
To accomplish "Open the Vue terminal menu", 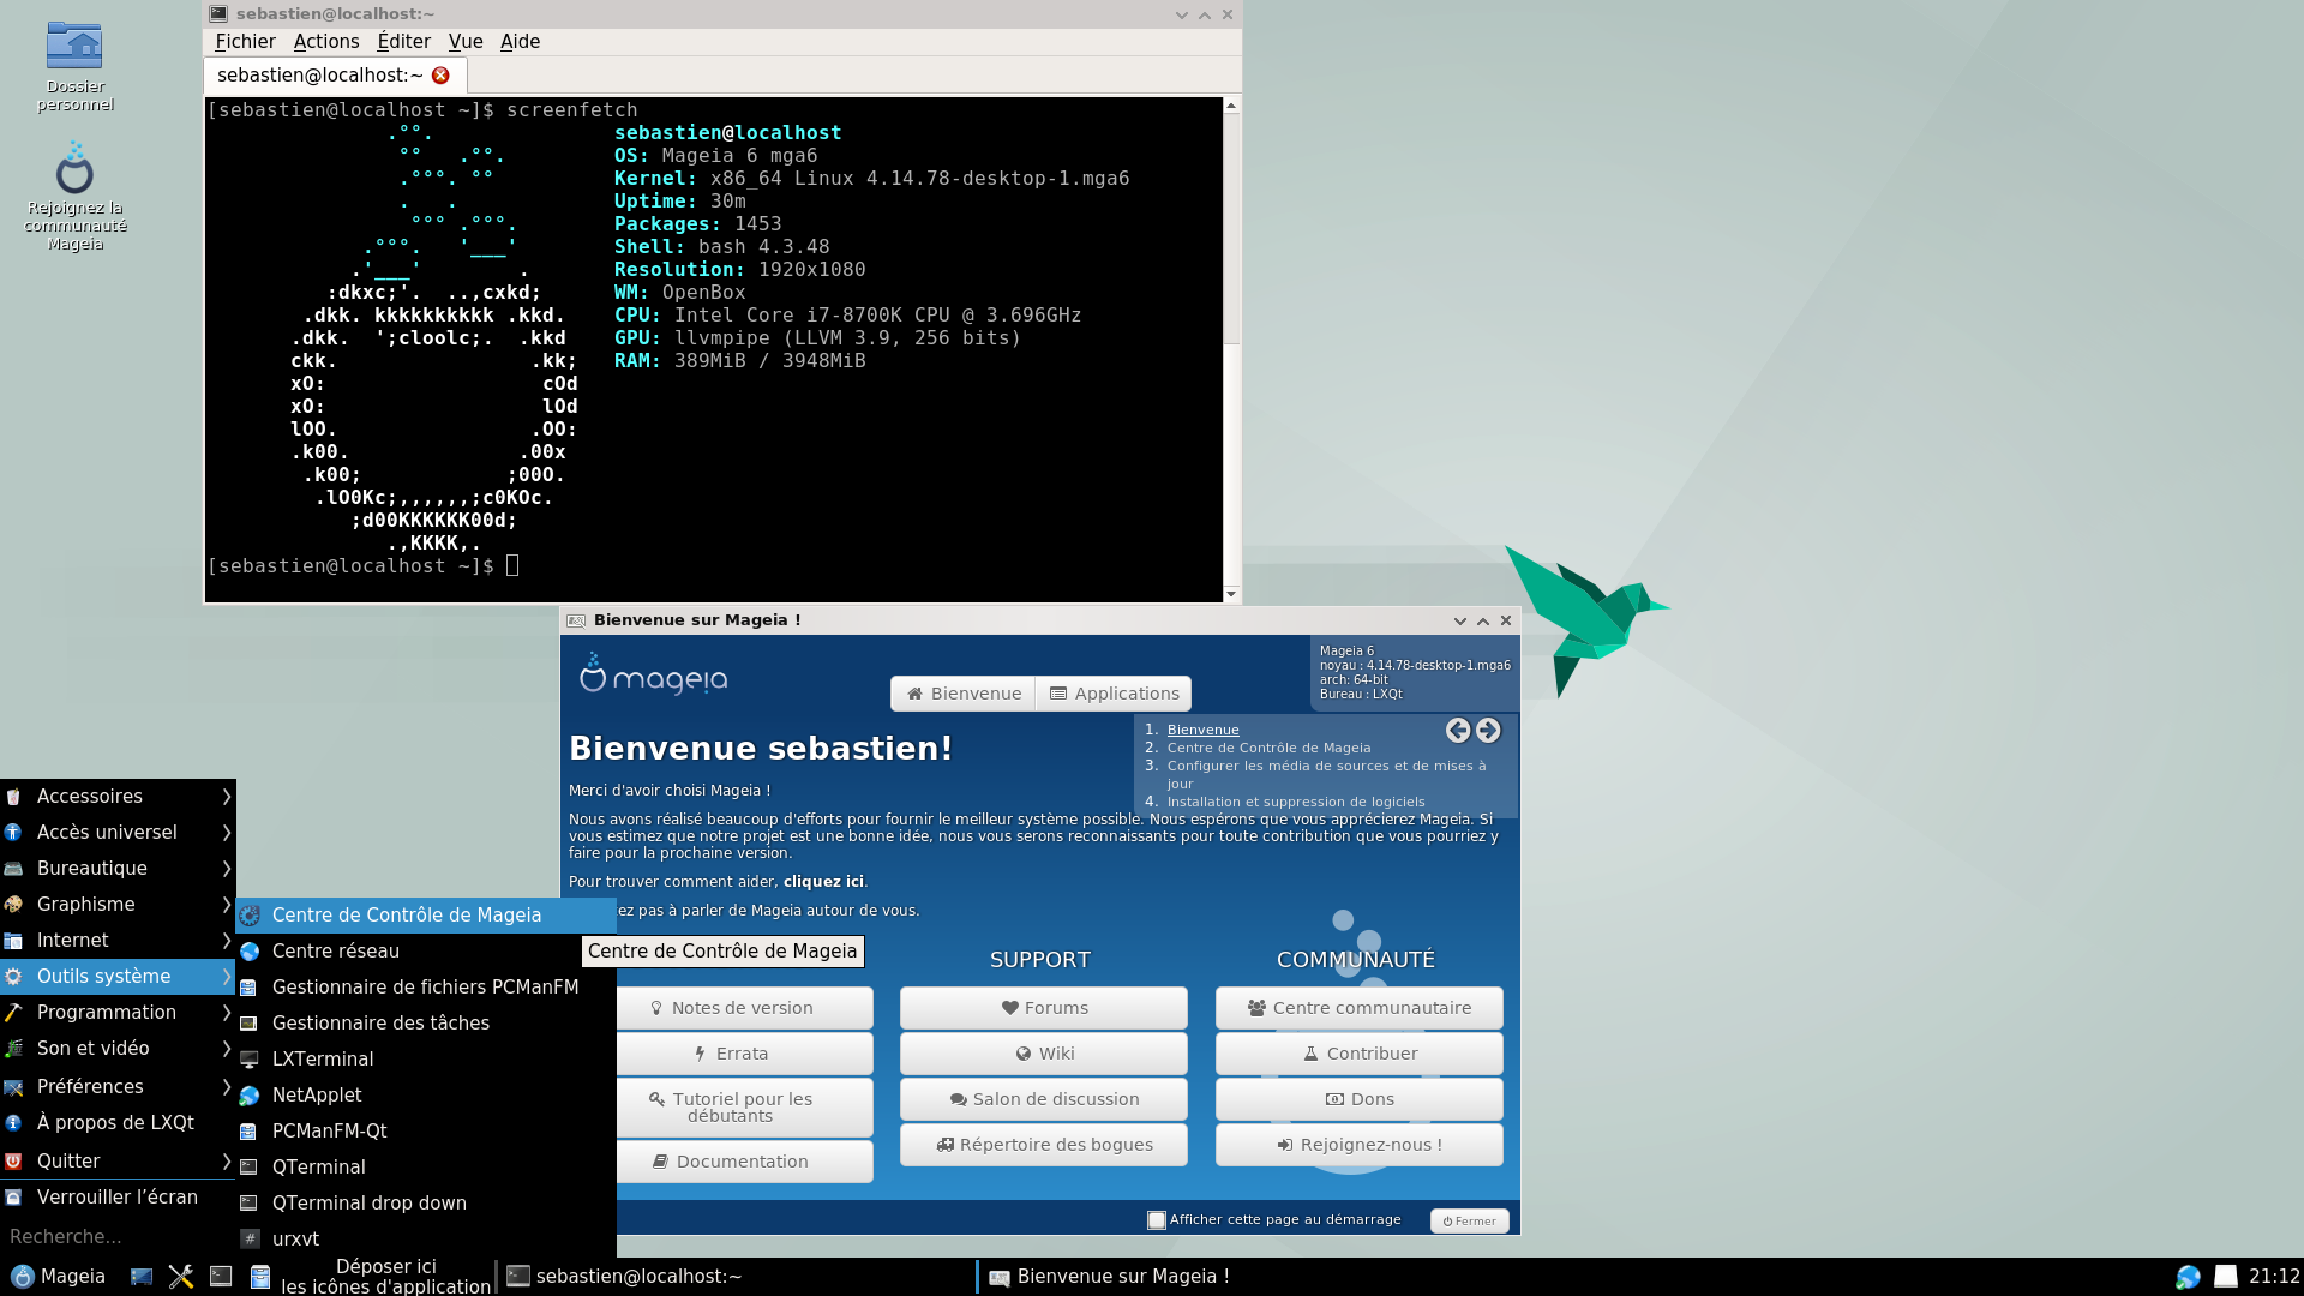I will click(465, 41).
